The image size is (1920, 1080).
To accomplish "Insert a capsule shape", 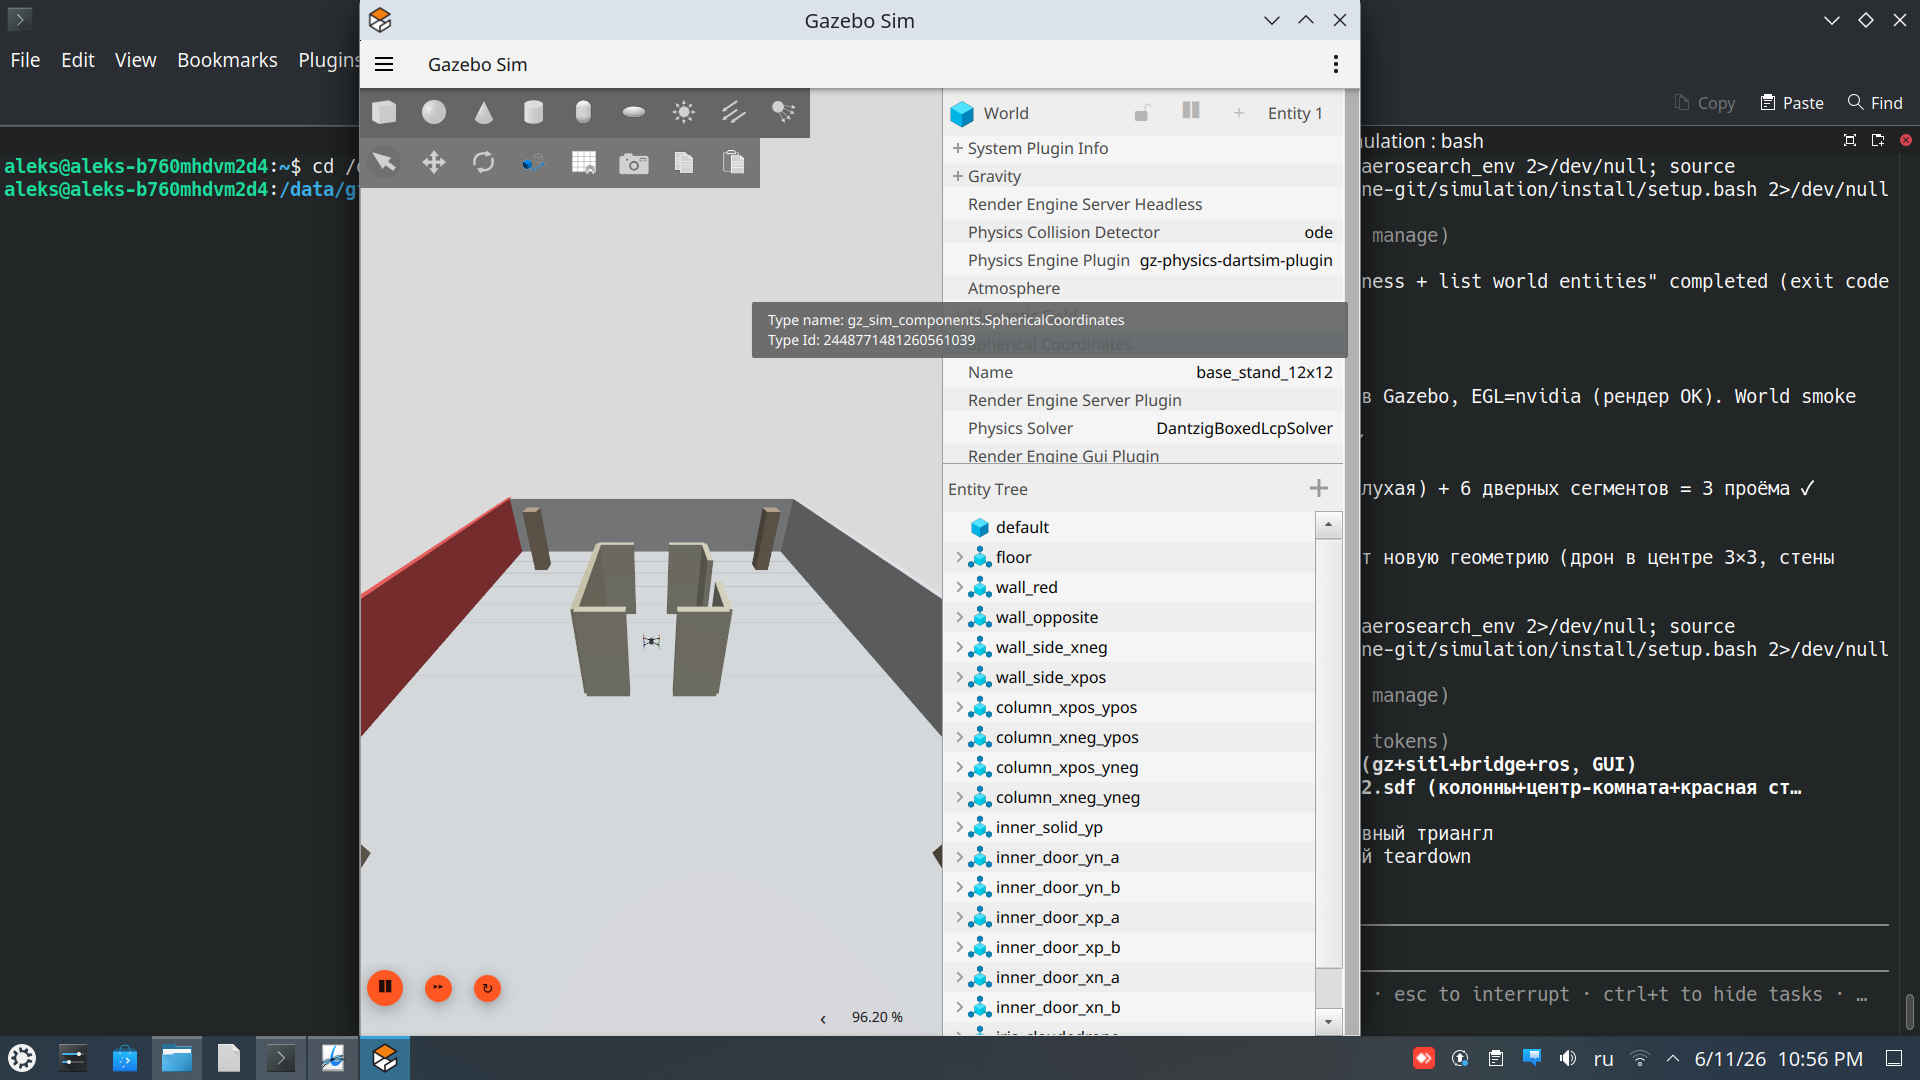I will click(584, 112).
